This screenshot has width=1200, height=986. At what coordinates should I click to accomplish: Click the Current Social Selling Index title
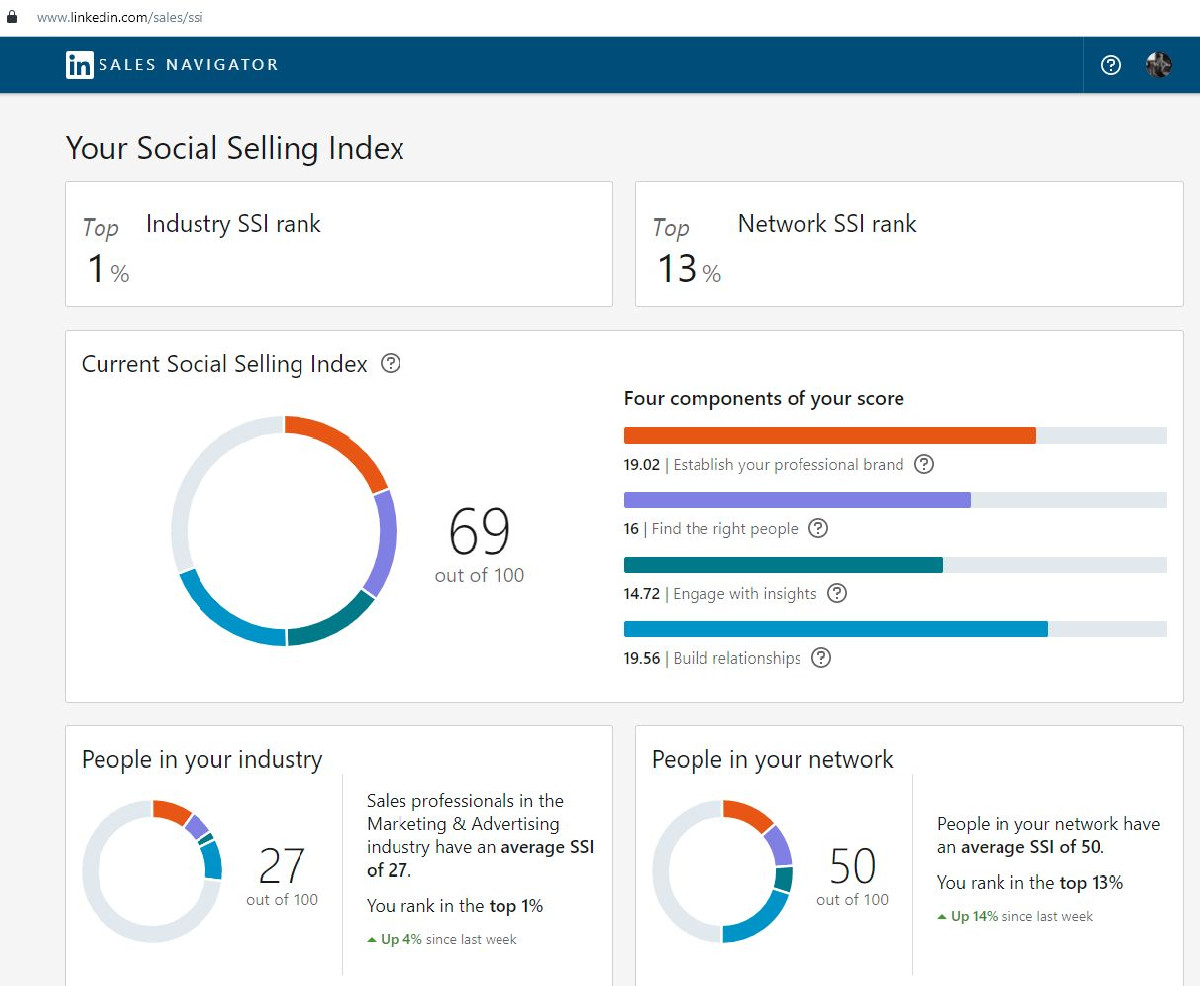click(225, 364)
